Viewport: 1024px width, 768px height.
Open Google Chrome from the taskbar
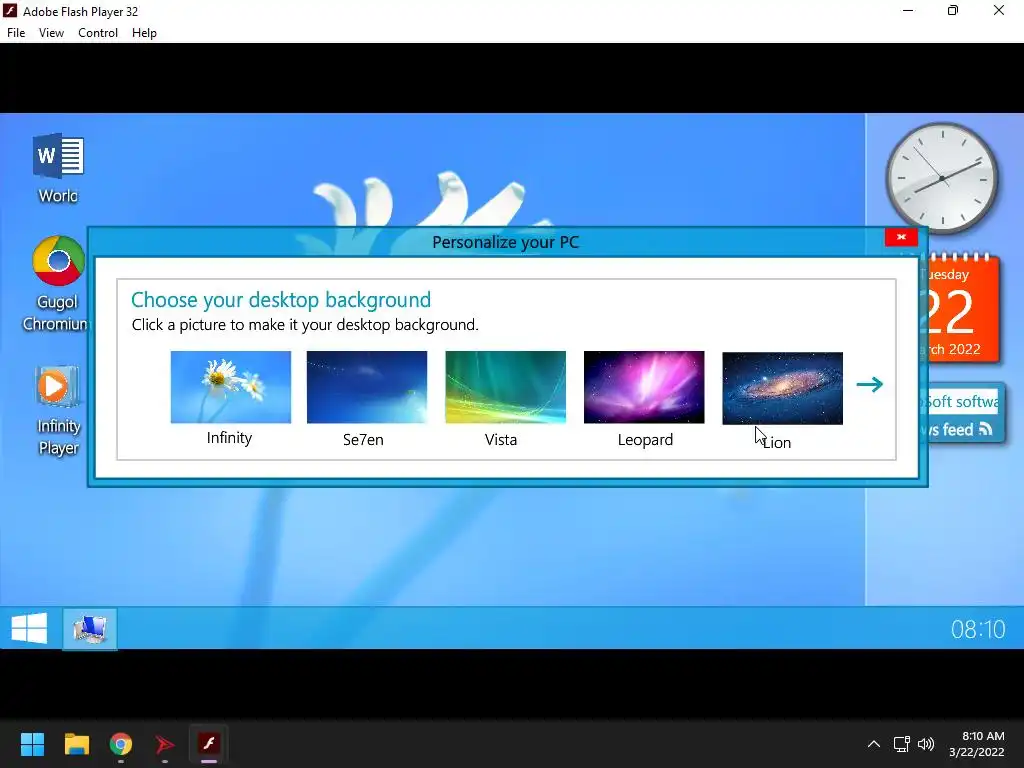pyautogui.click(x=121, y=743)
